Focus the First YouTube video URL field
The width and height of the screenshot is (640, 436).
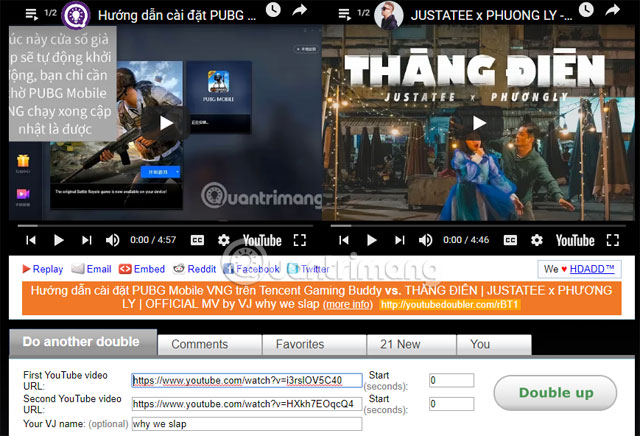coord(247,380)
